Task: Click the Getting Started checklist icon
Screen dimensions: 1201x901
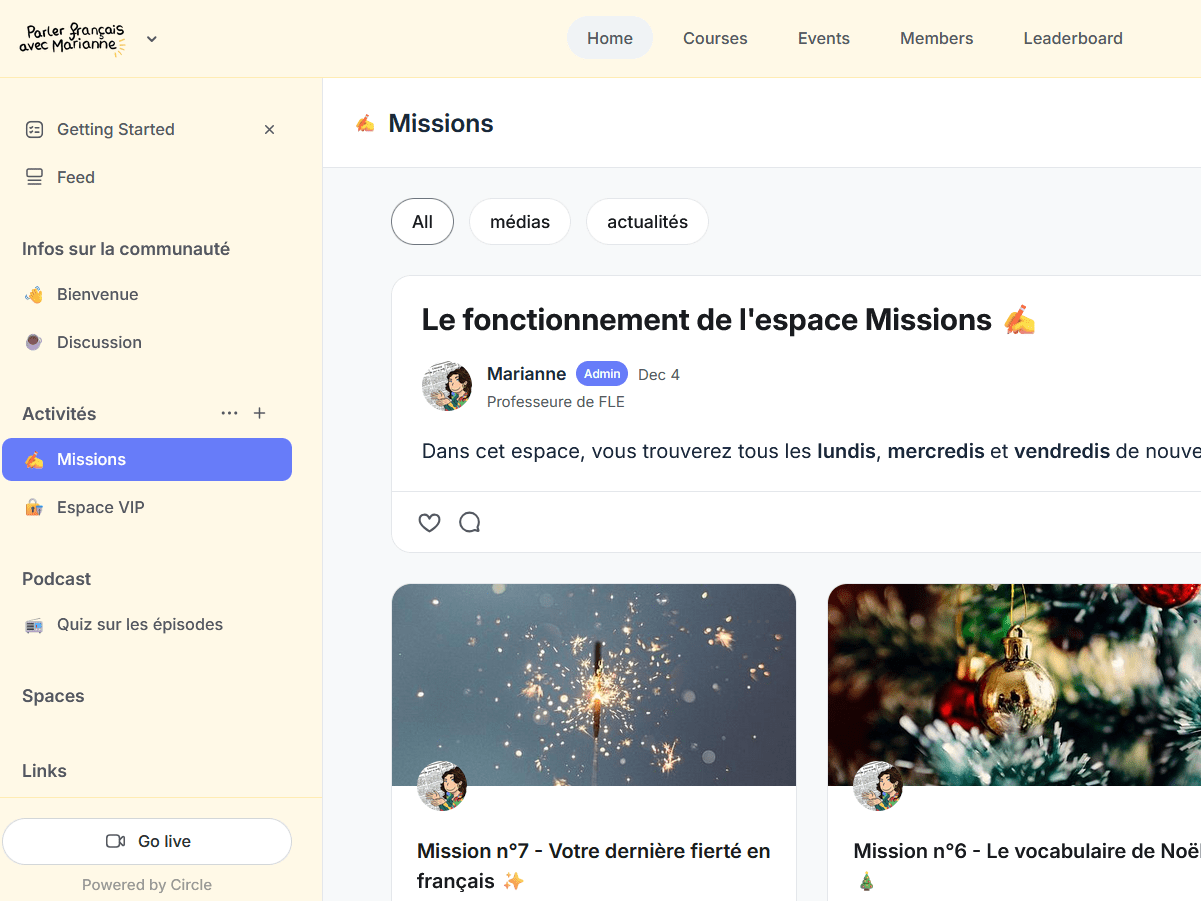Action: click(35, 129)
